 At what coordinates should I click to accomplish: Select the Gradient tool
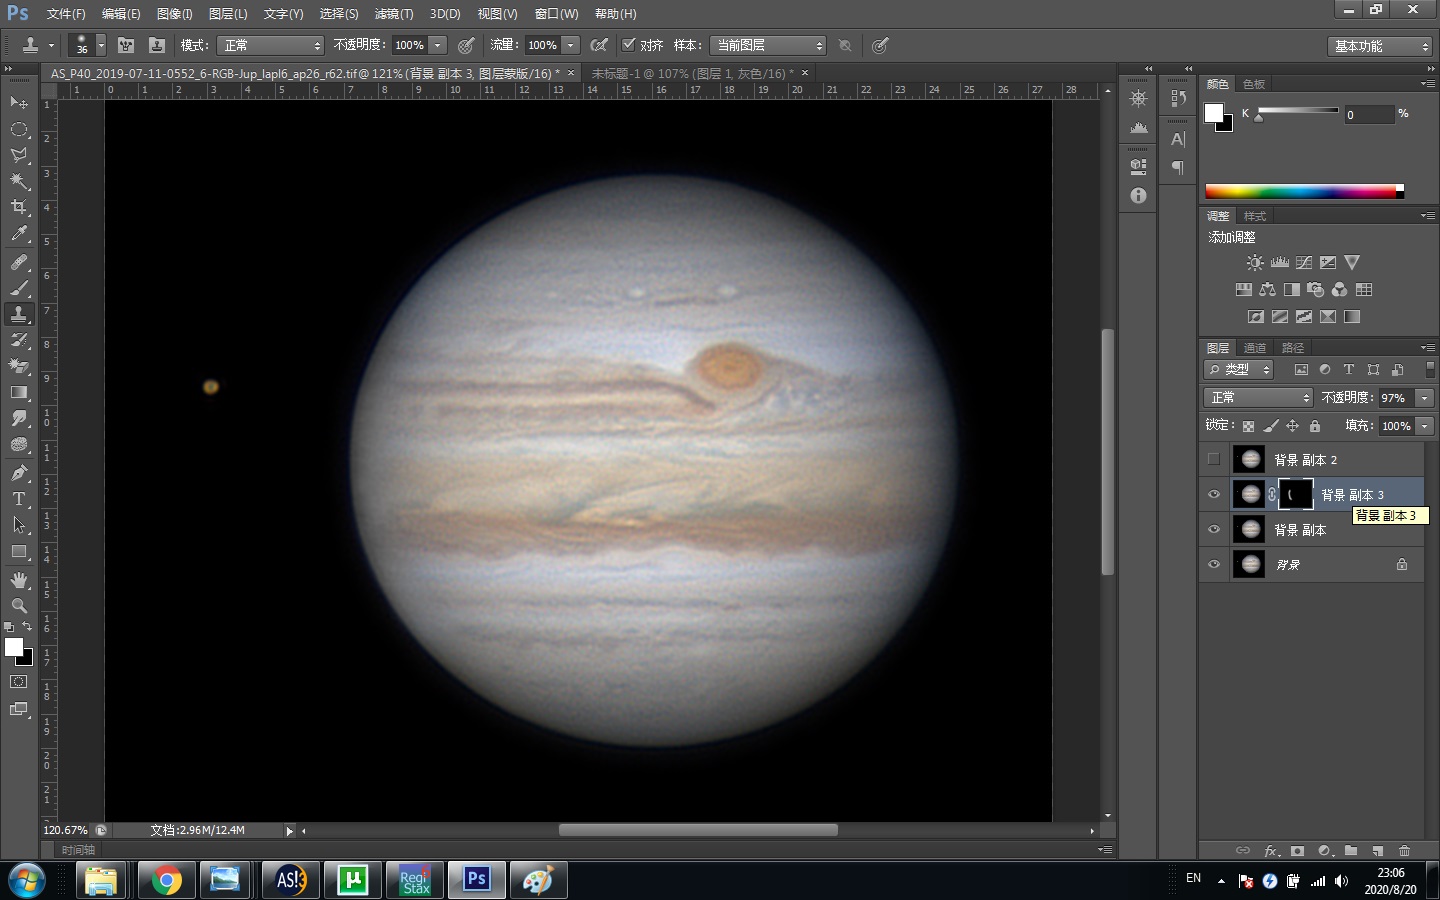tap(18, 392)
